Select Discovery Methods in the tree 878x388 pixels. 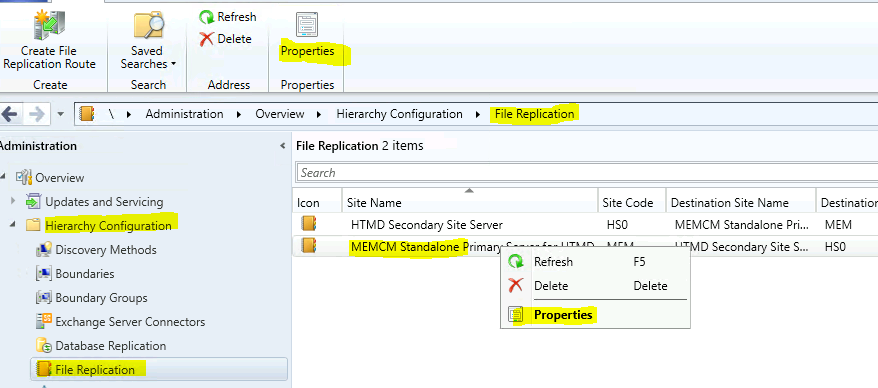[x=106, y=250]
